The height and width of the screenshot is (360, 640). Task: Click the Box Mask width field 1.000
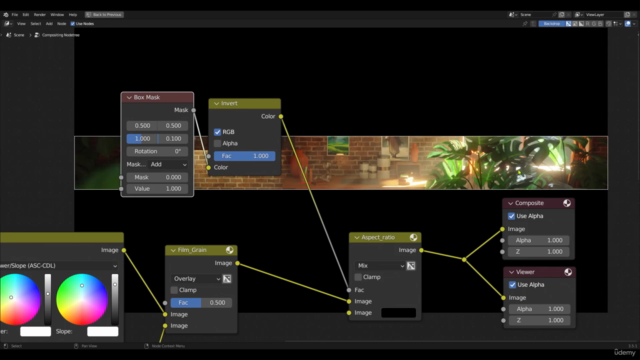point(142,139)
